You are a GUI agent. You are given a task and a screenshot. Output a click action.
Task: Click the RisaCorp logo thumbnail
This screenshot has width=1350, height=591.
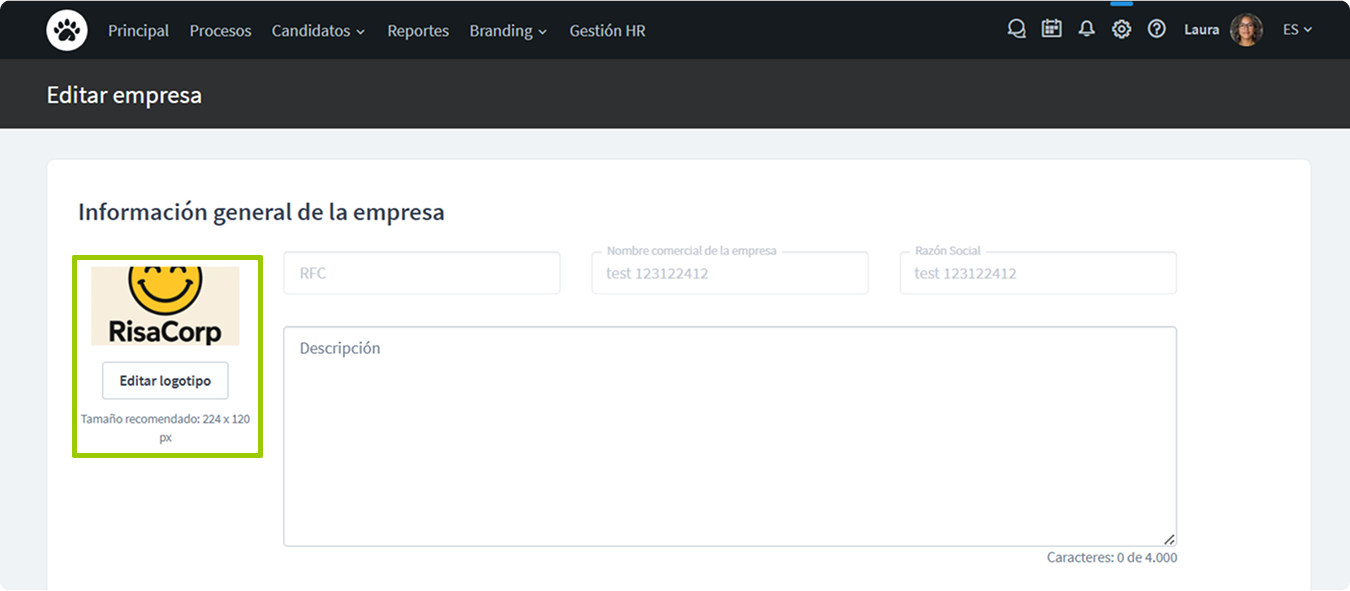tap(165, 306)
